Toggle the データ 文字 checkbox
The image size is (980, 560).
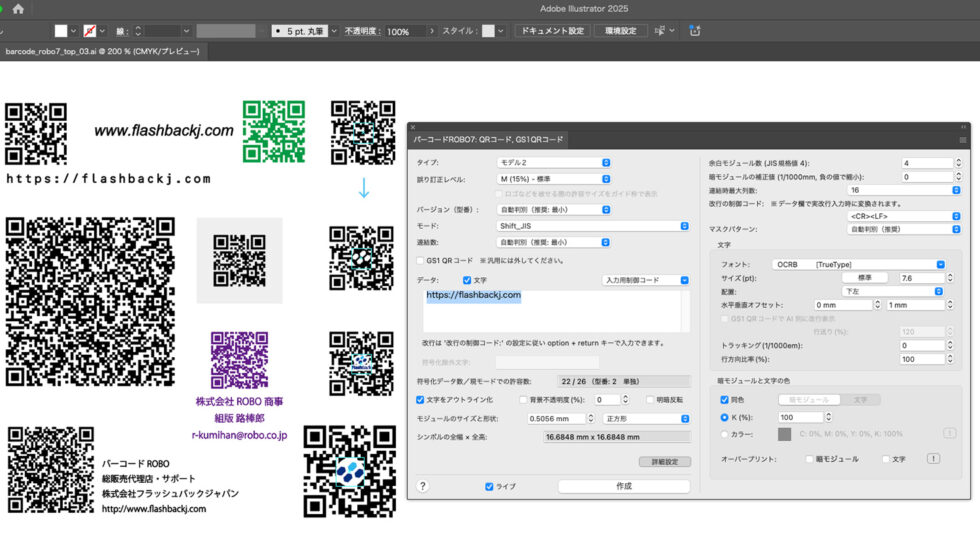pos(467,280)
